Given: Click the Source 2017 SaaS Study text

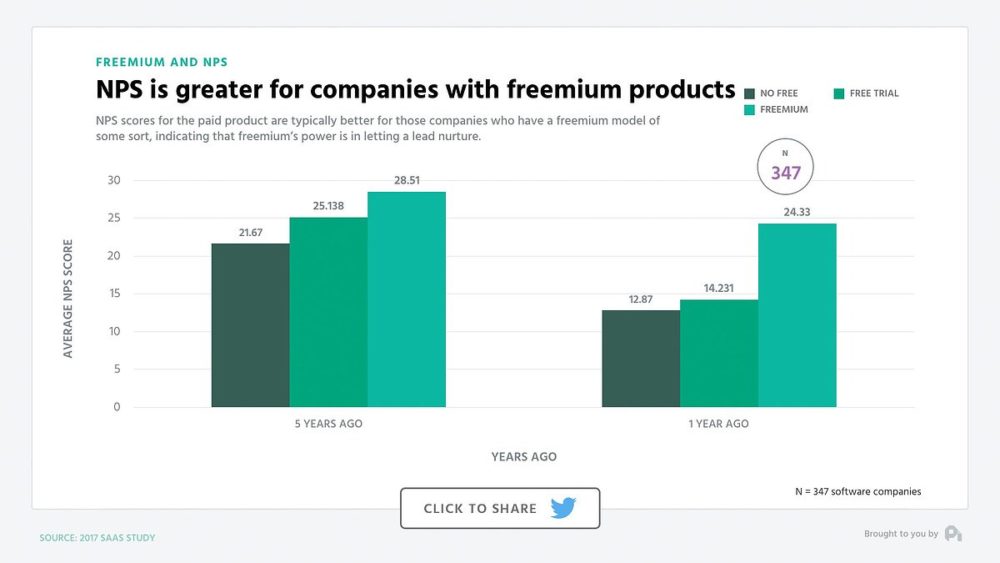Looking at the screenshot, I should pyautogui.click(x=97, y=538).
